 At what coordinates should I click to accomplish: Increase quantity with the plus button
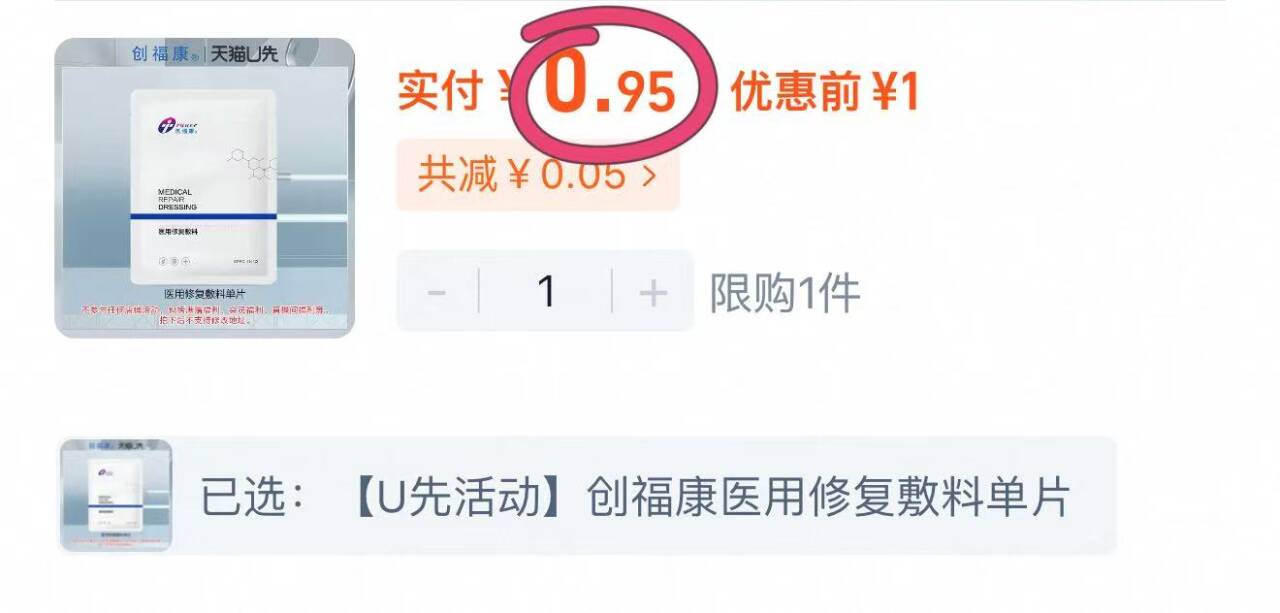pos(652,292)
